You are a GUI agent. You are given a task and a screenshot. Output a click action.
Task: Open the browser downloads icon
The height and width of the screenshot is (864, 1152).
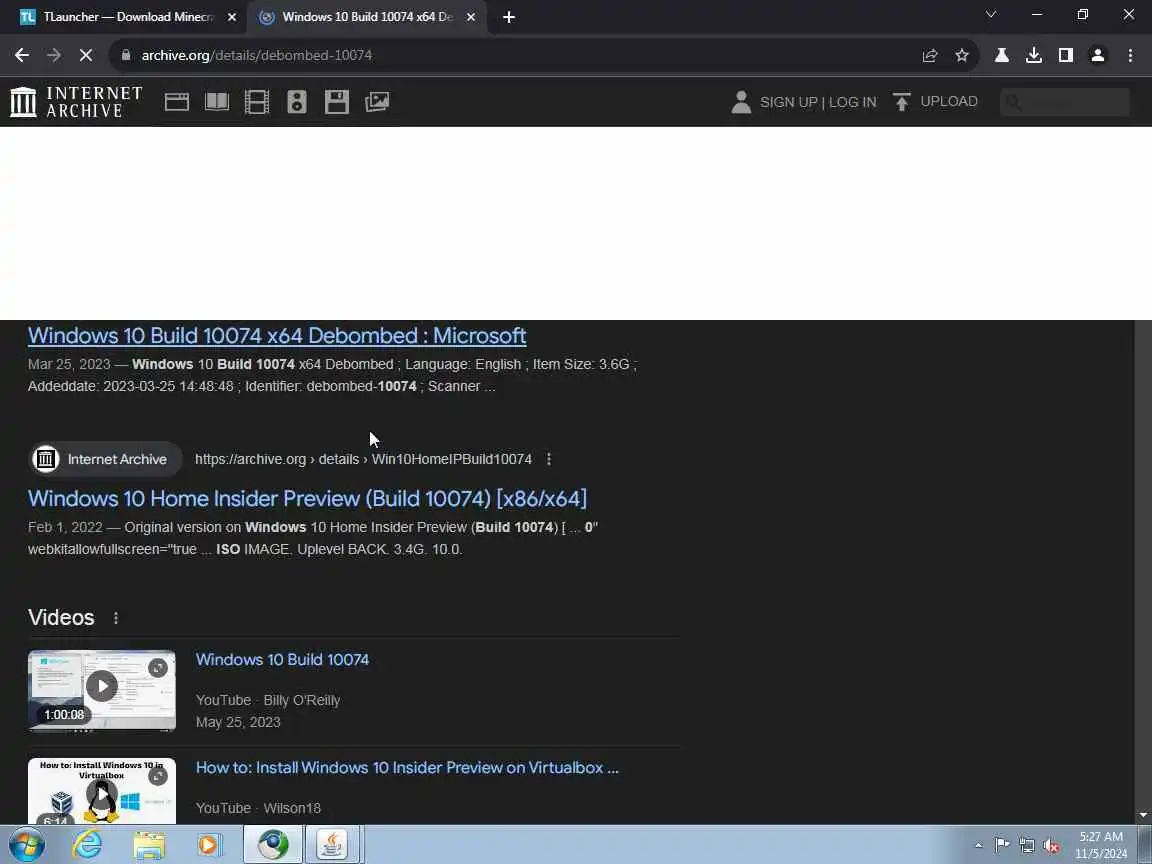coord(1034,55)
